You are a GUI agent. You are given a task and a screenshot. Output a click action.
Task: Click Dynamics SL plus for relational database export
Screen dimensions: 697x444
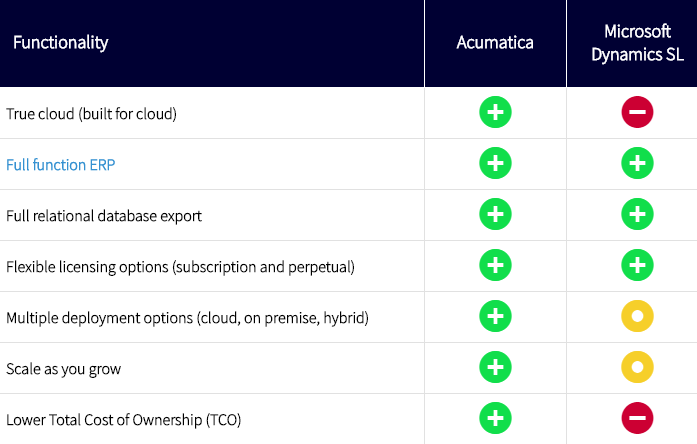pyautogui.click(x=637, y=214)
